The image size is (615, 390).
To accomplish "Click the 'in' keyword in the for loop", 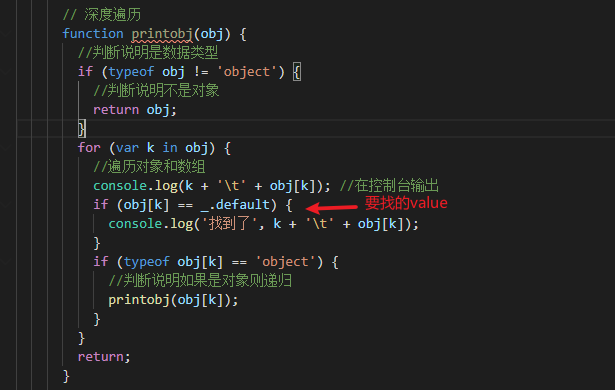I will [170, 148].
